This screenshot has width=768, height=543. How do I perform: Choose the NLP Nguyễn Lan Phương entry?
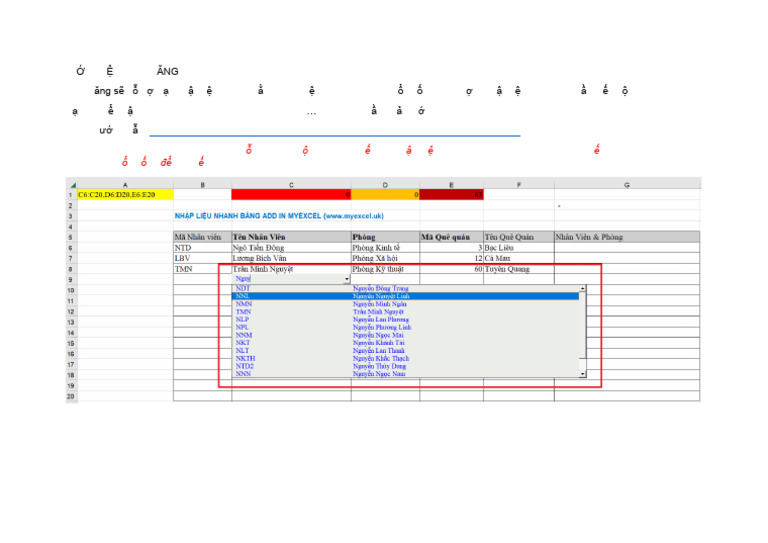[406, 320]
